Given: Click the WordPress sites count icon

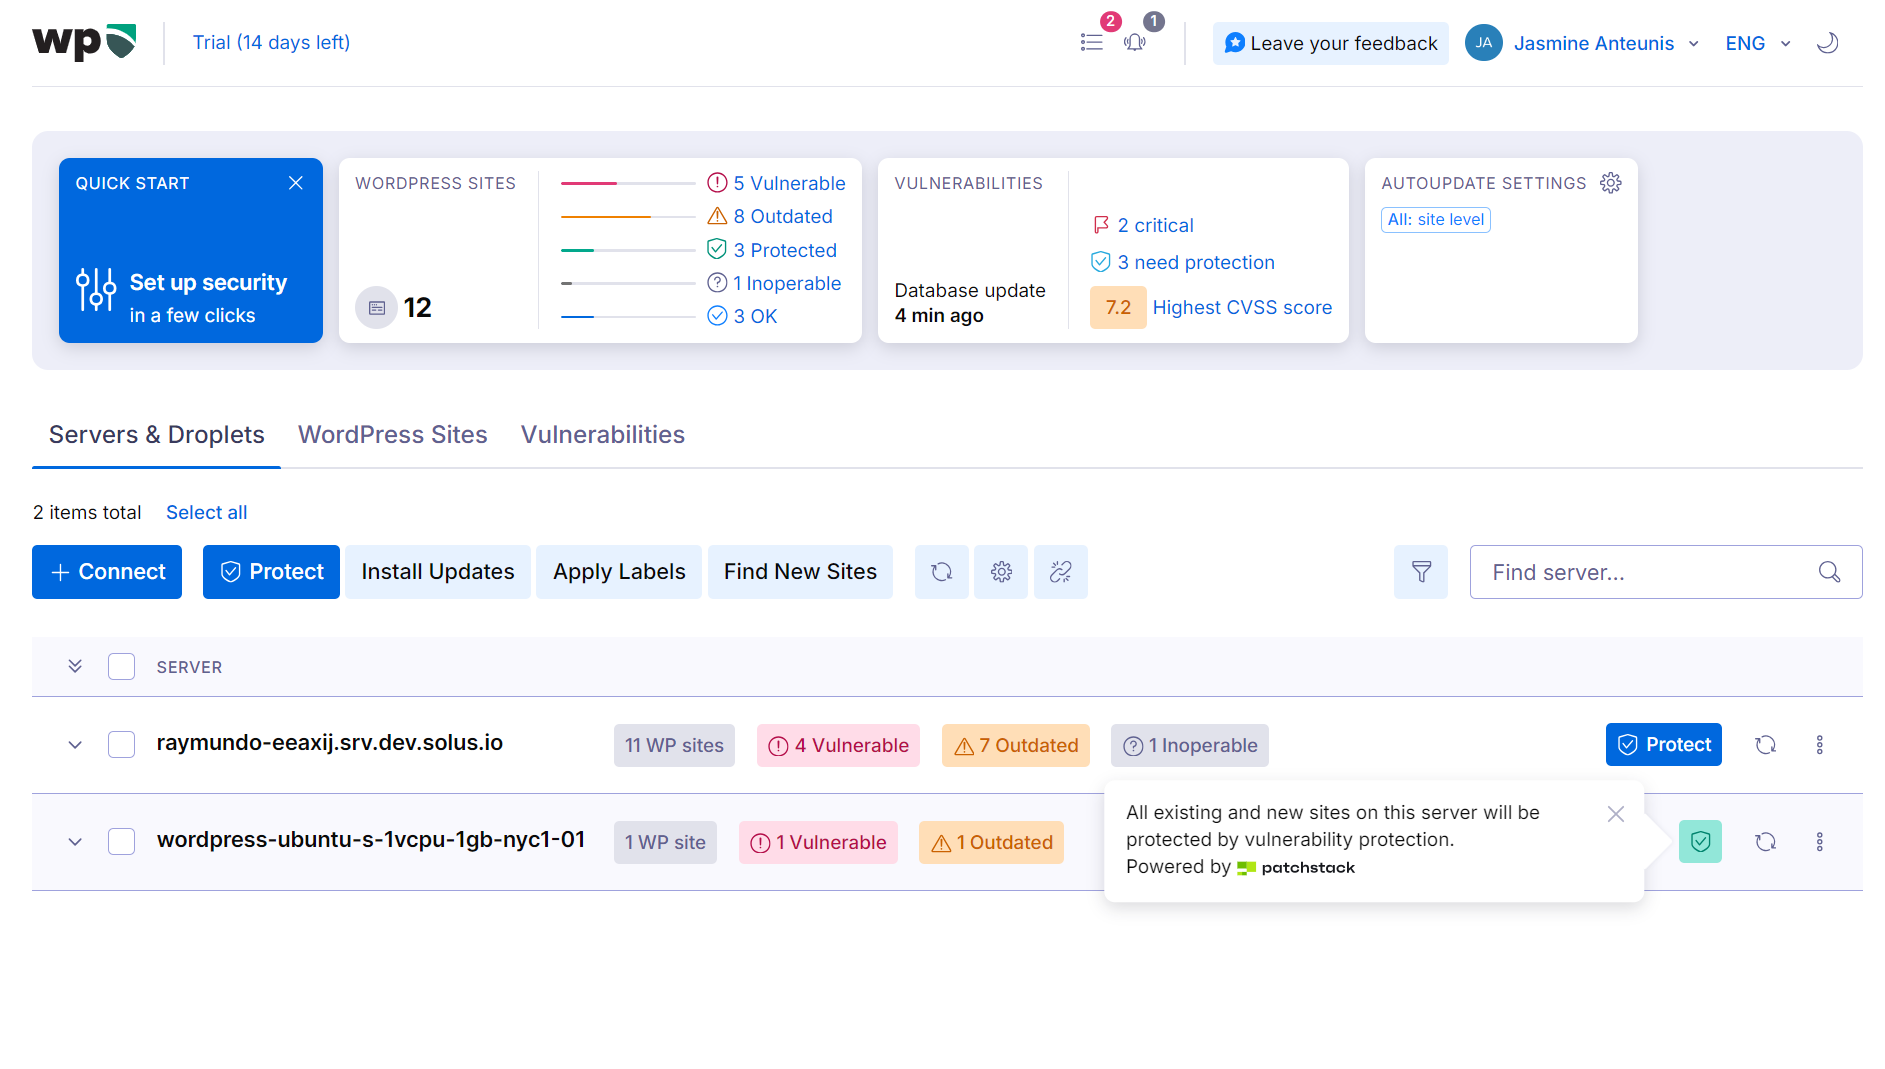Looking at the screenshot, I should point(377,308).
